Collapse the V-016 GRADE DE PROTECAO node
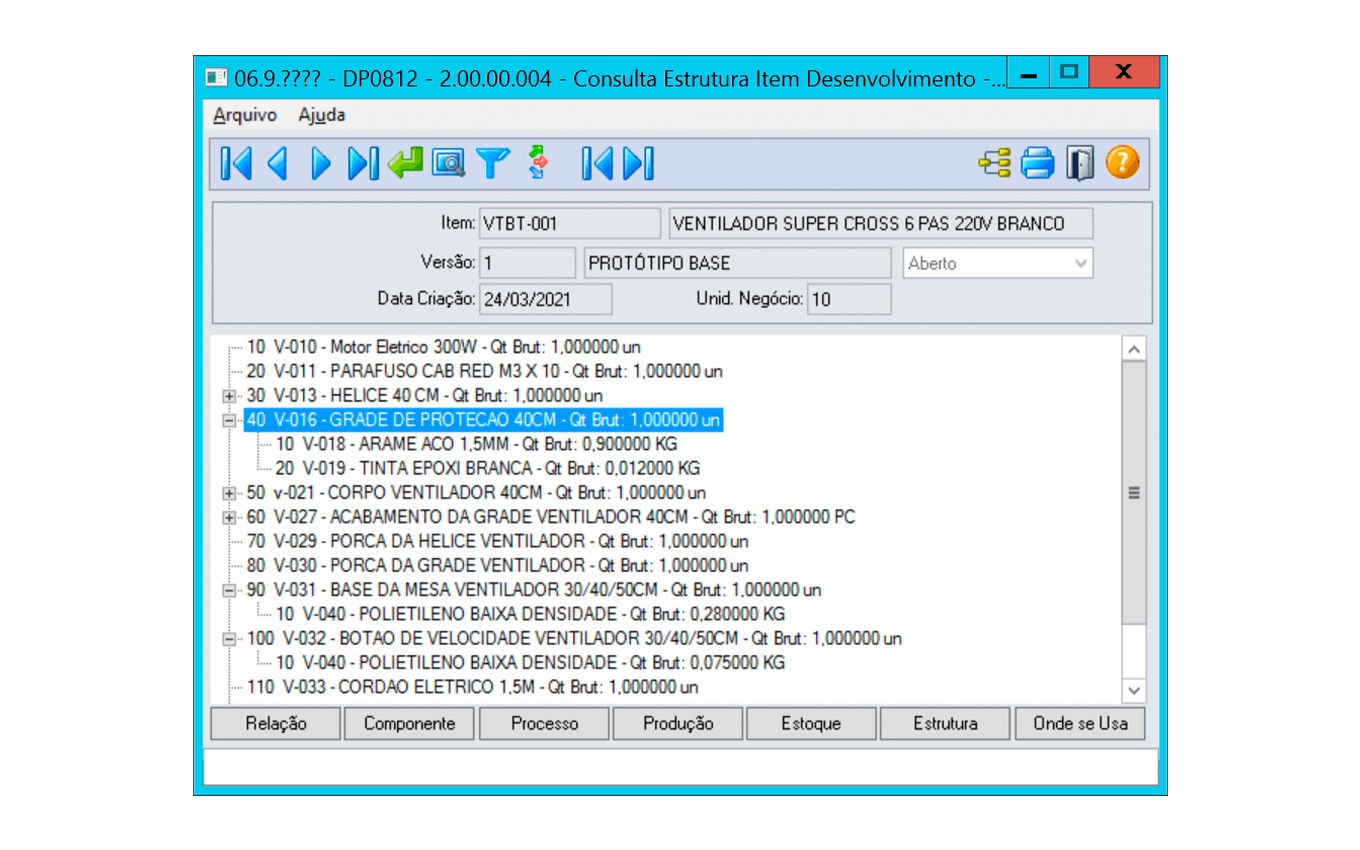1360x850 pixels. (229, 420)
